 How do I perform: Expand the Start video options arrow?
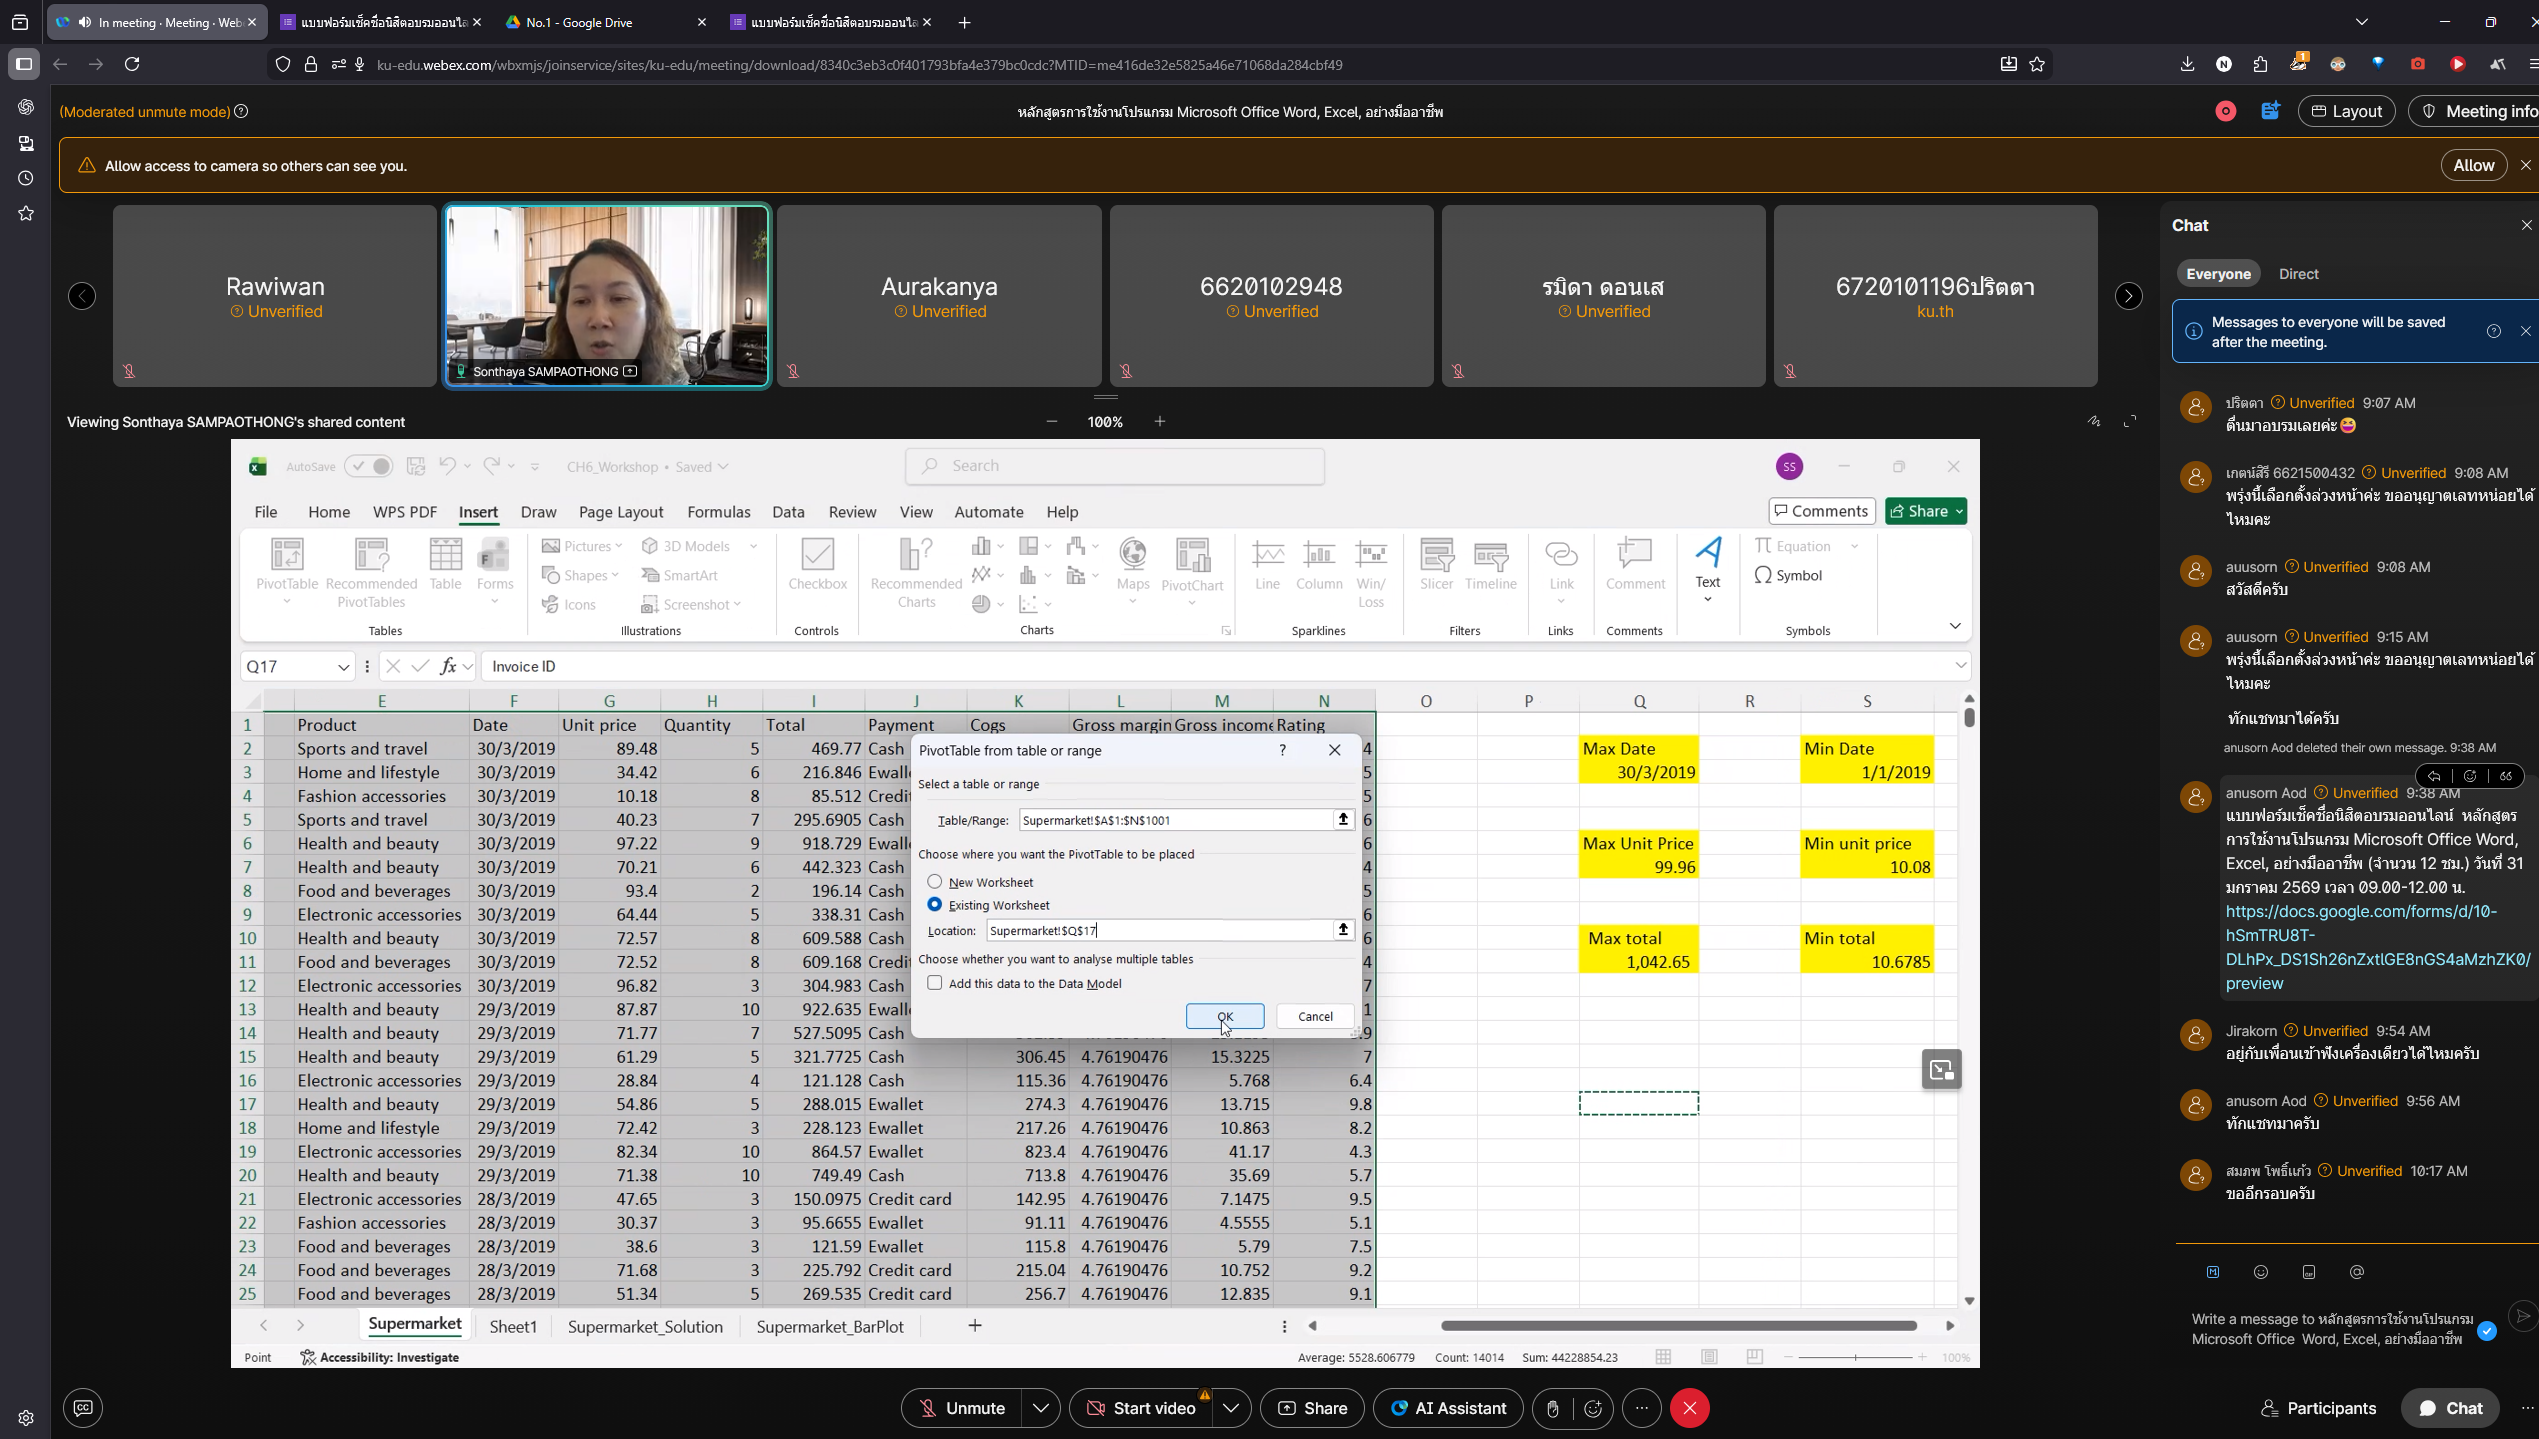tap(1230, 1408)
